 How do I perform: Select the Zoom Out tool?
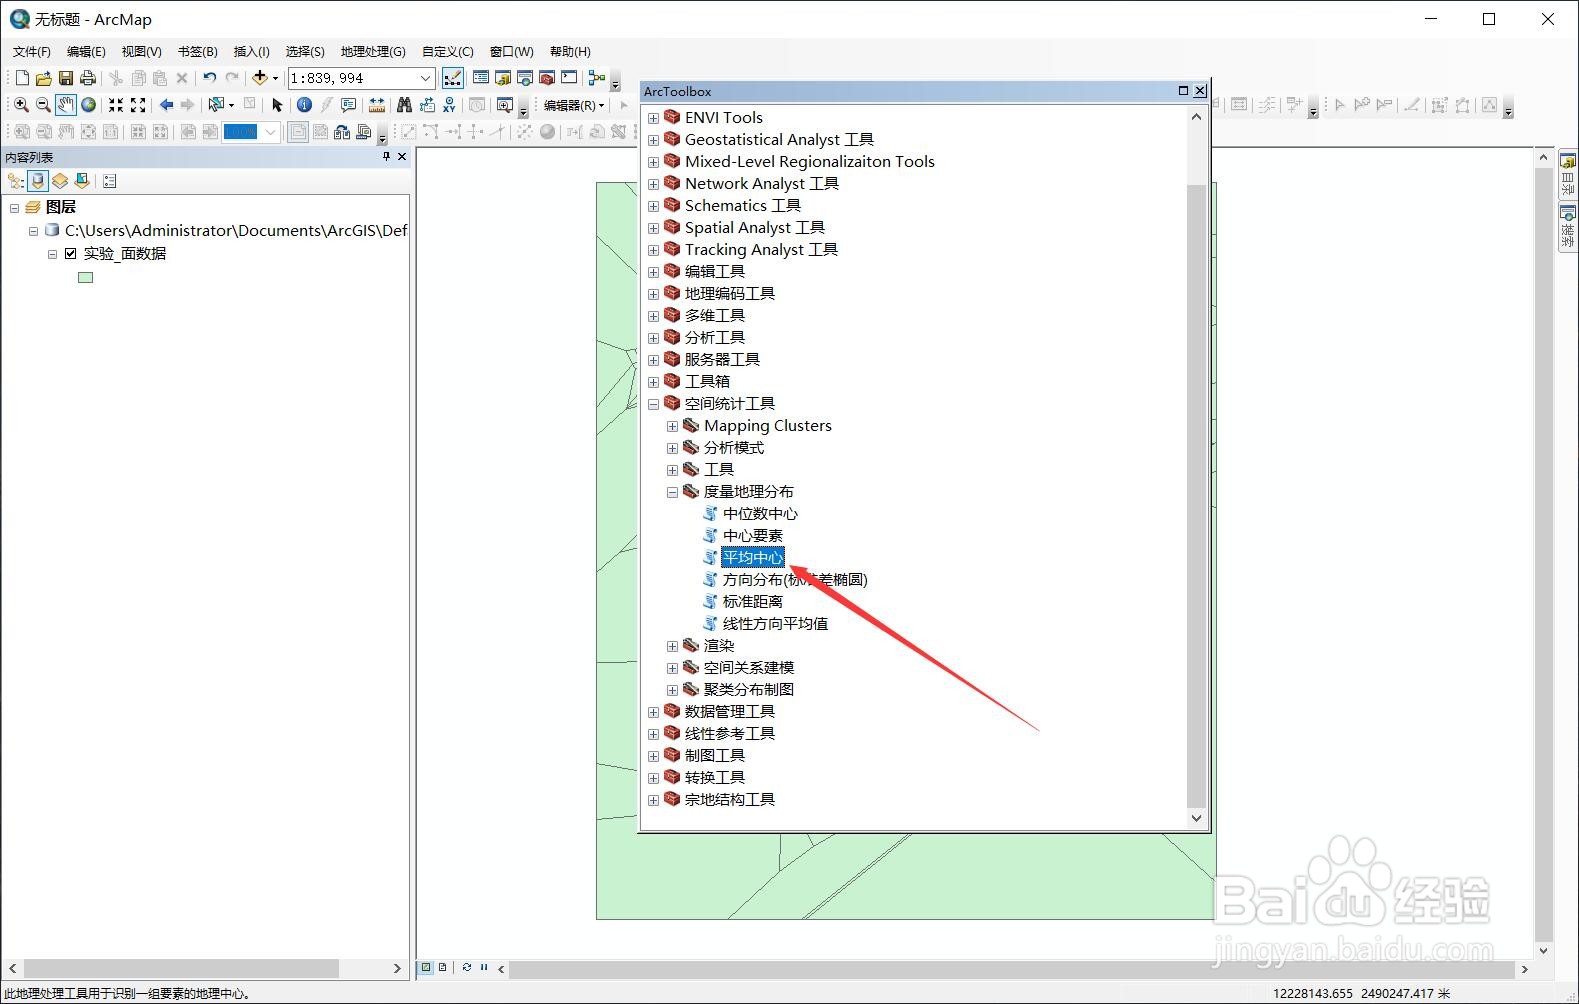(x=43, y=105)
